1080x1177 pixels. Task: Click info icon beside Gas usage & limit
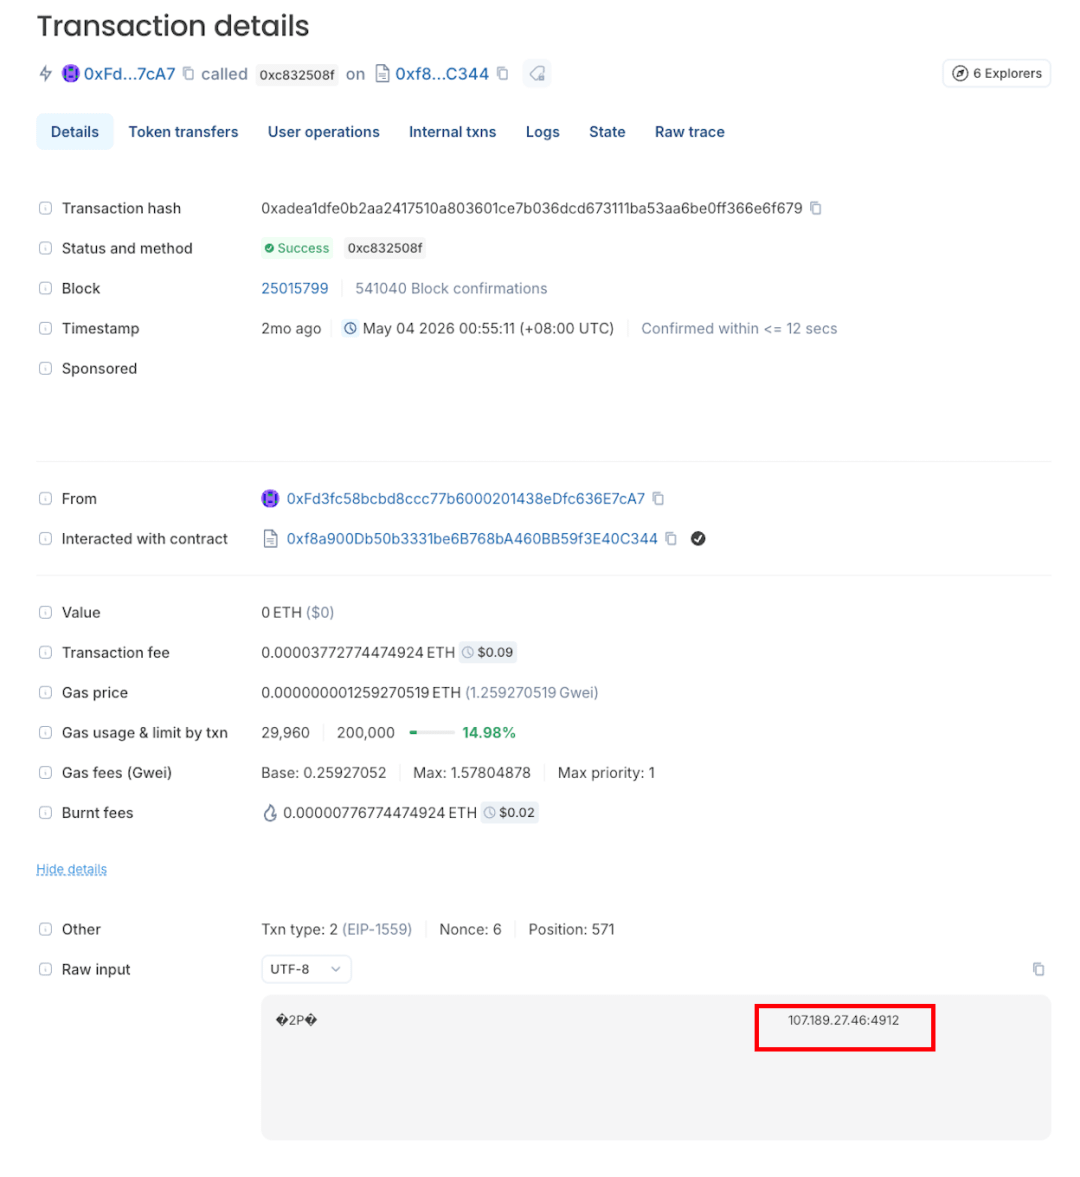(46, 733)
